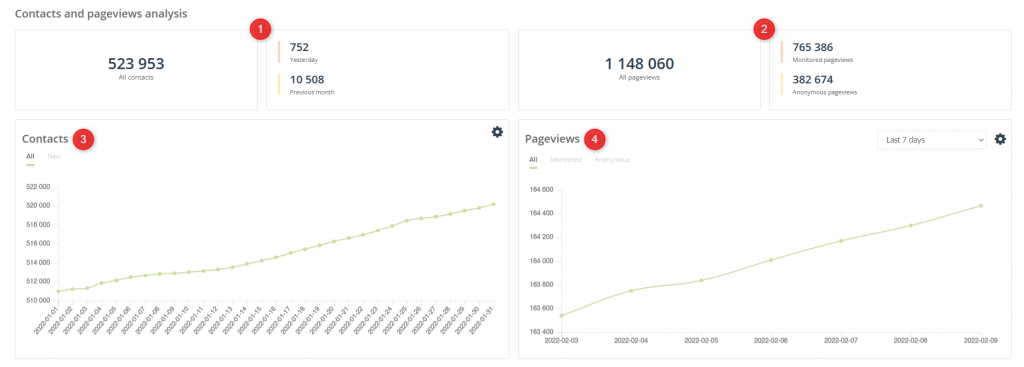Click the 752 Yesterday contacts stat
The width and height of the screenshot is (1024, 367).
click(x=304, y=52)
